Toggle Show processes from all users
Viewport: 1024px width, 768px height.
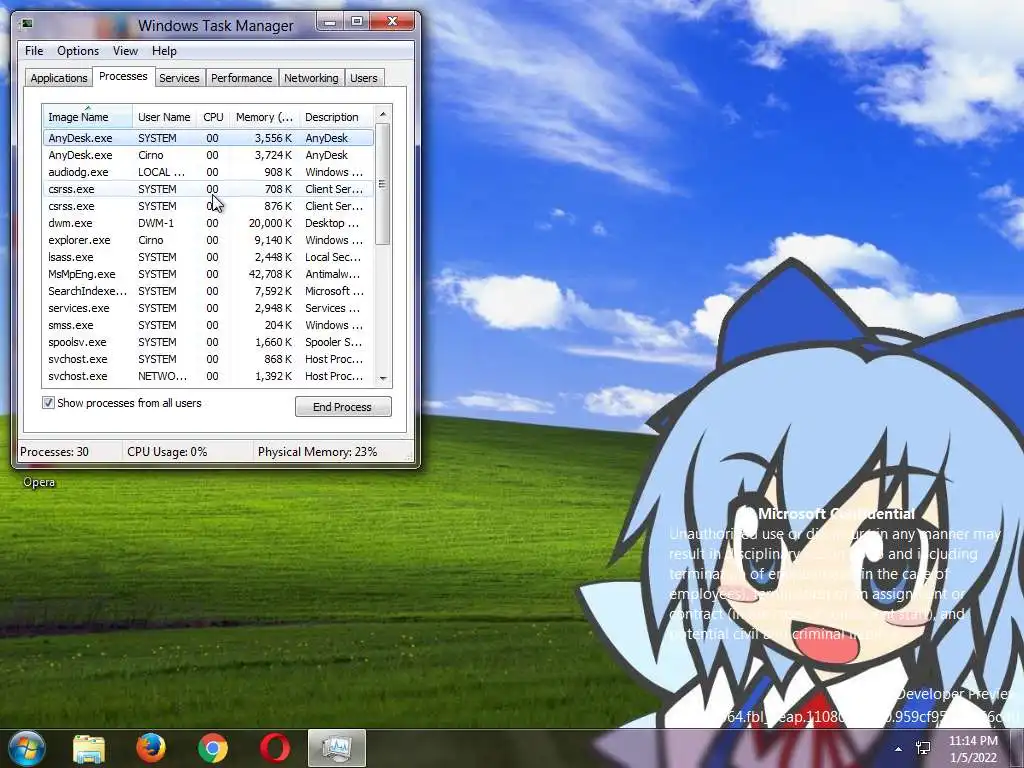[48, 403]
